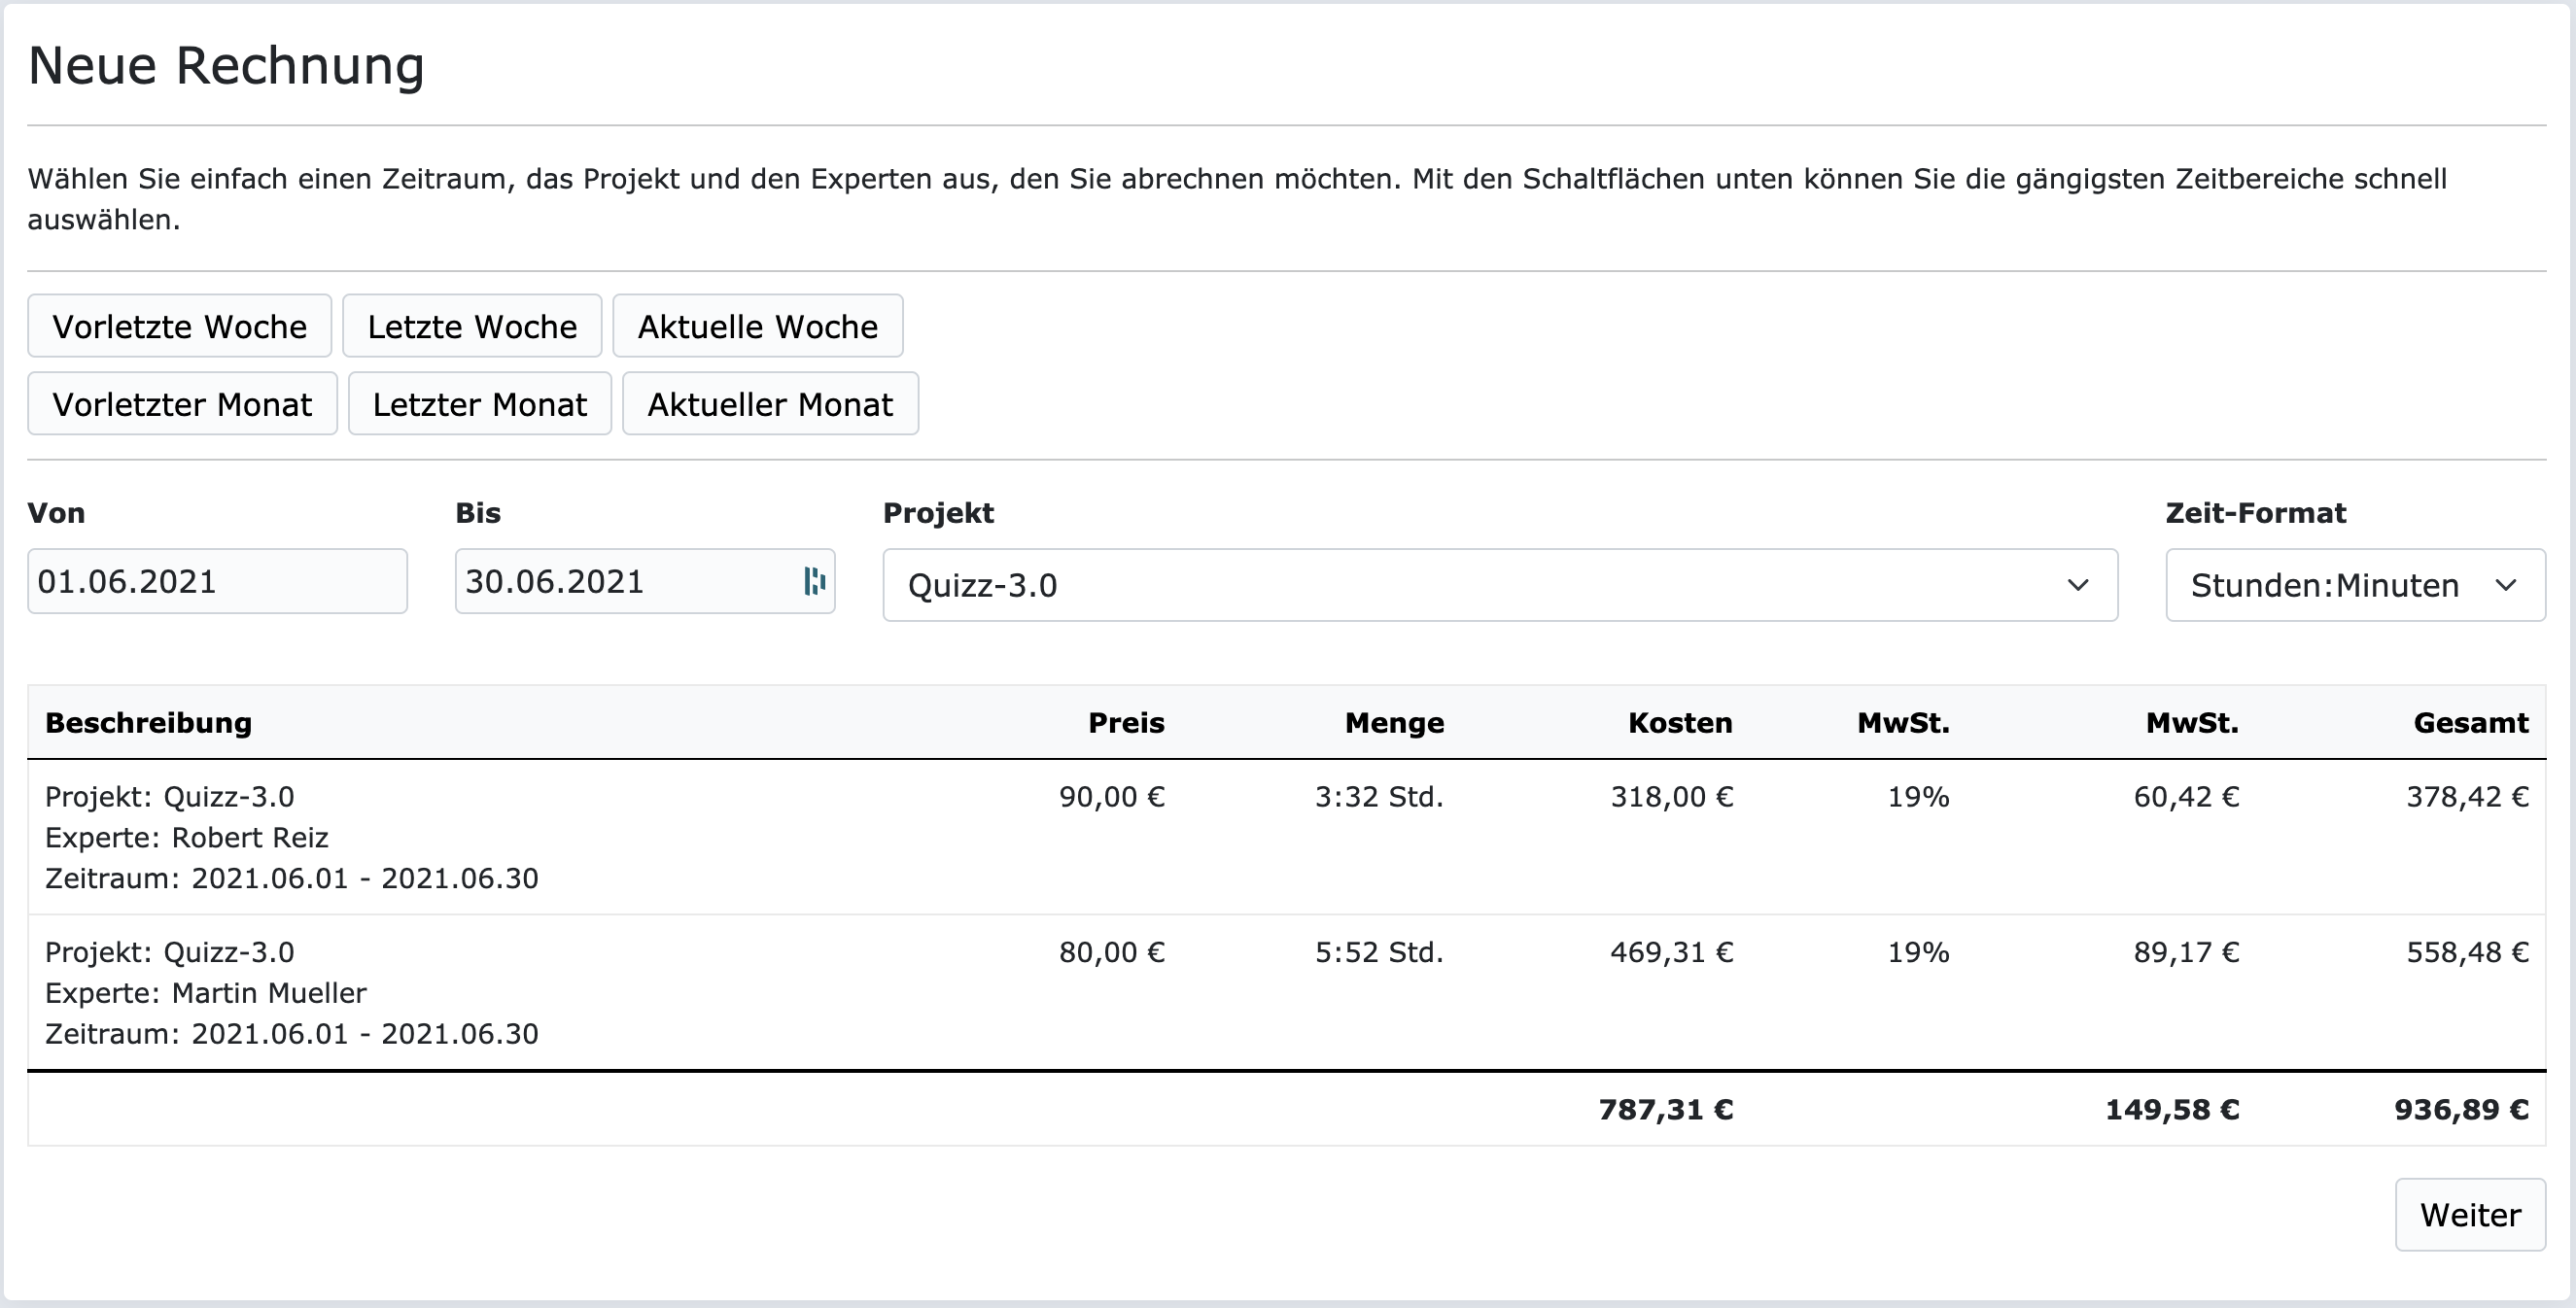The width and height of the screenshot is (2576, 1308).
Task: Click the Menge column header
Action: pyautogui.click(x=1394, y=723)
